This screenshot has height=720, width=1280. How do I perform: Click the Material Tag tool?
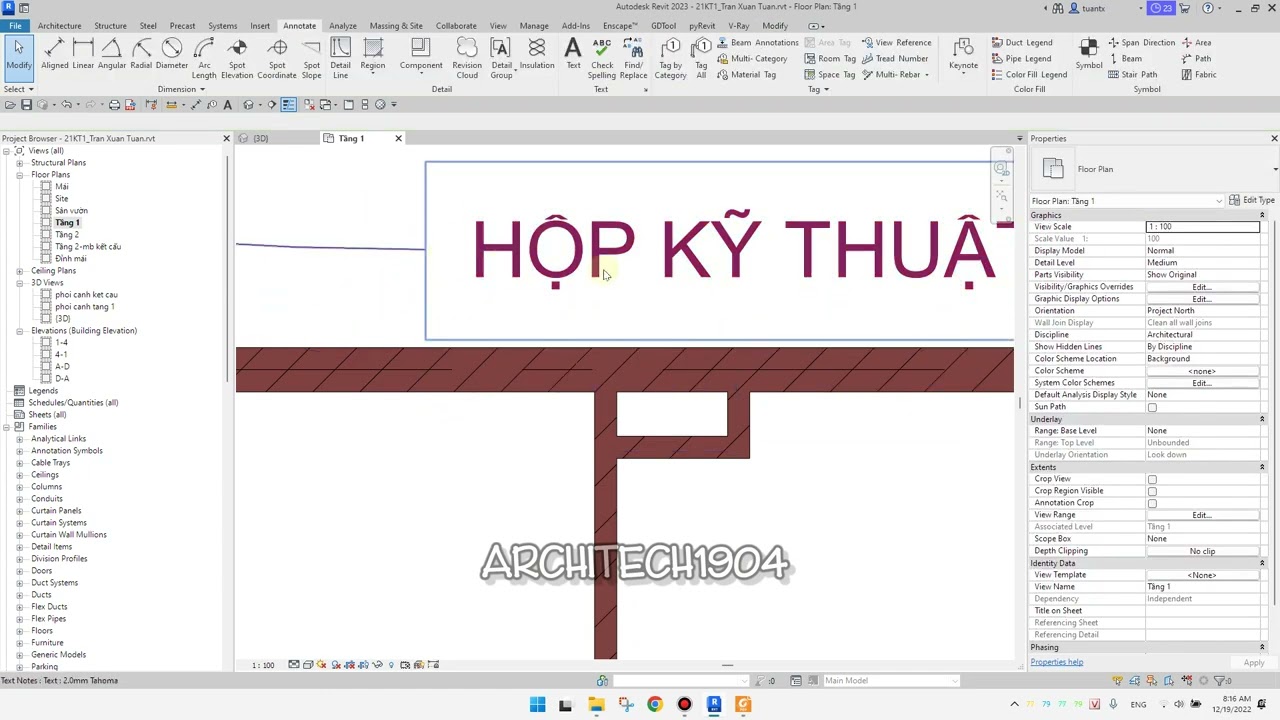click(x=746, y=74)
